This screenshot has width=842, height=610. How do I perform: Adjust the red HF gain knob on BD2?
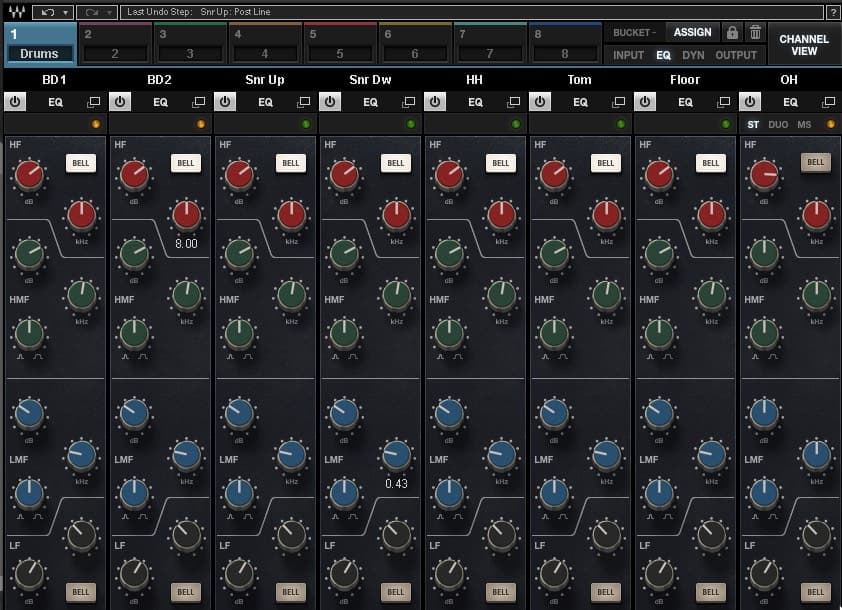tap(134, 177)
